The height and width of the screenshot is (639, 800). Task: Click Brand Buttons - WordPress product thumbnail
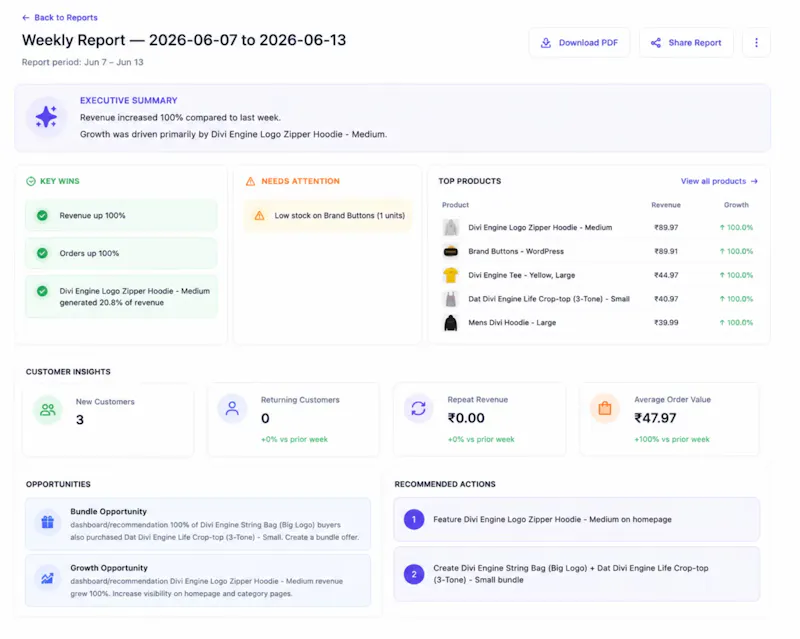tap(451, 251)
